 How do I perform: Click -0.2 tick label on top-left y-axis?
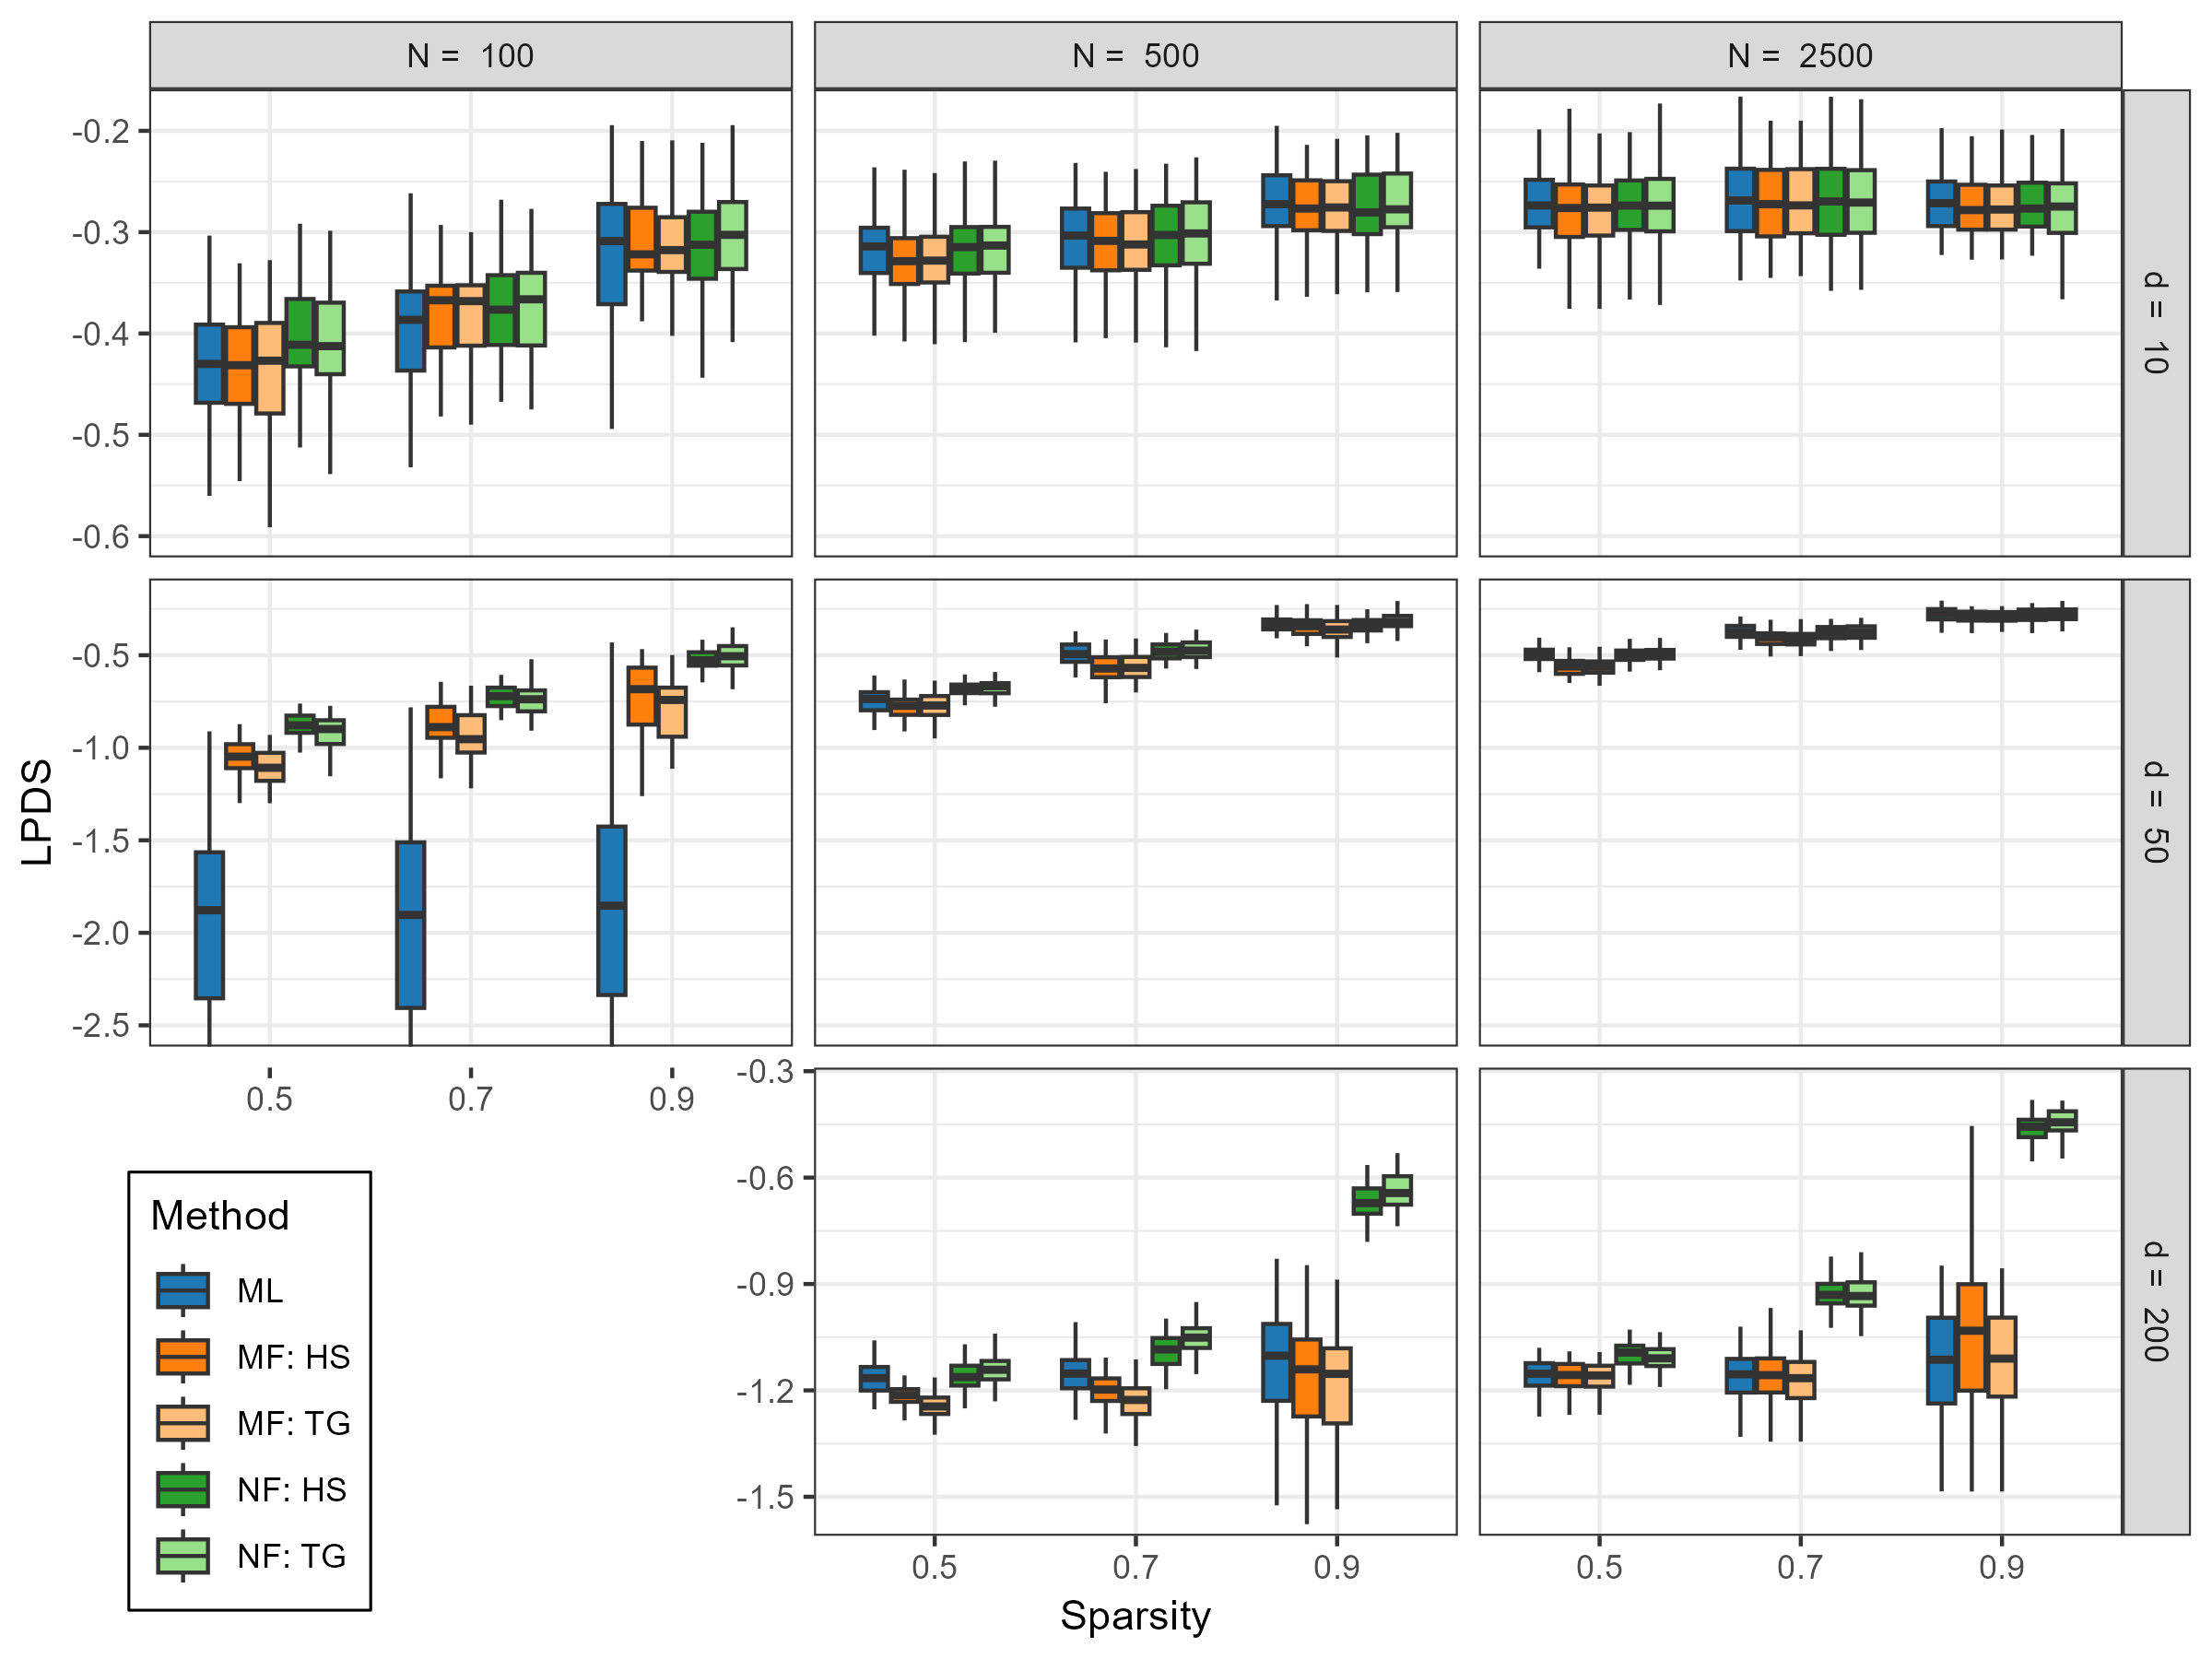coord(101,131)
